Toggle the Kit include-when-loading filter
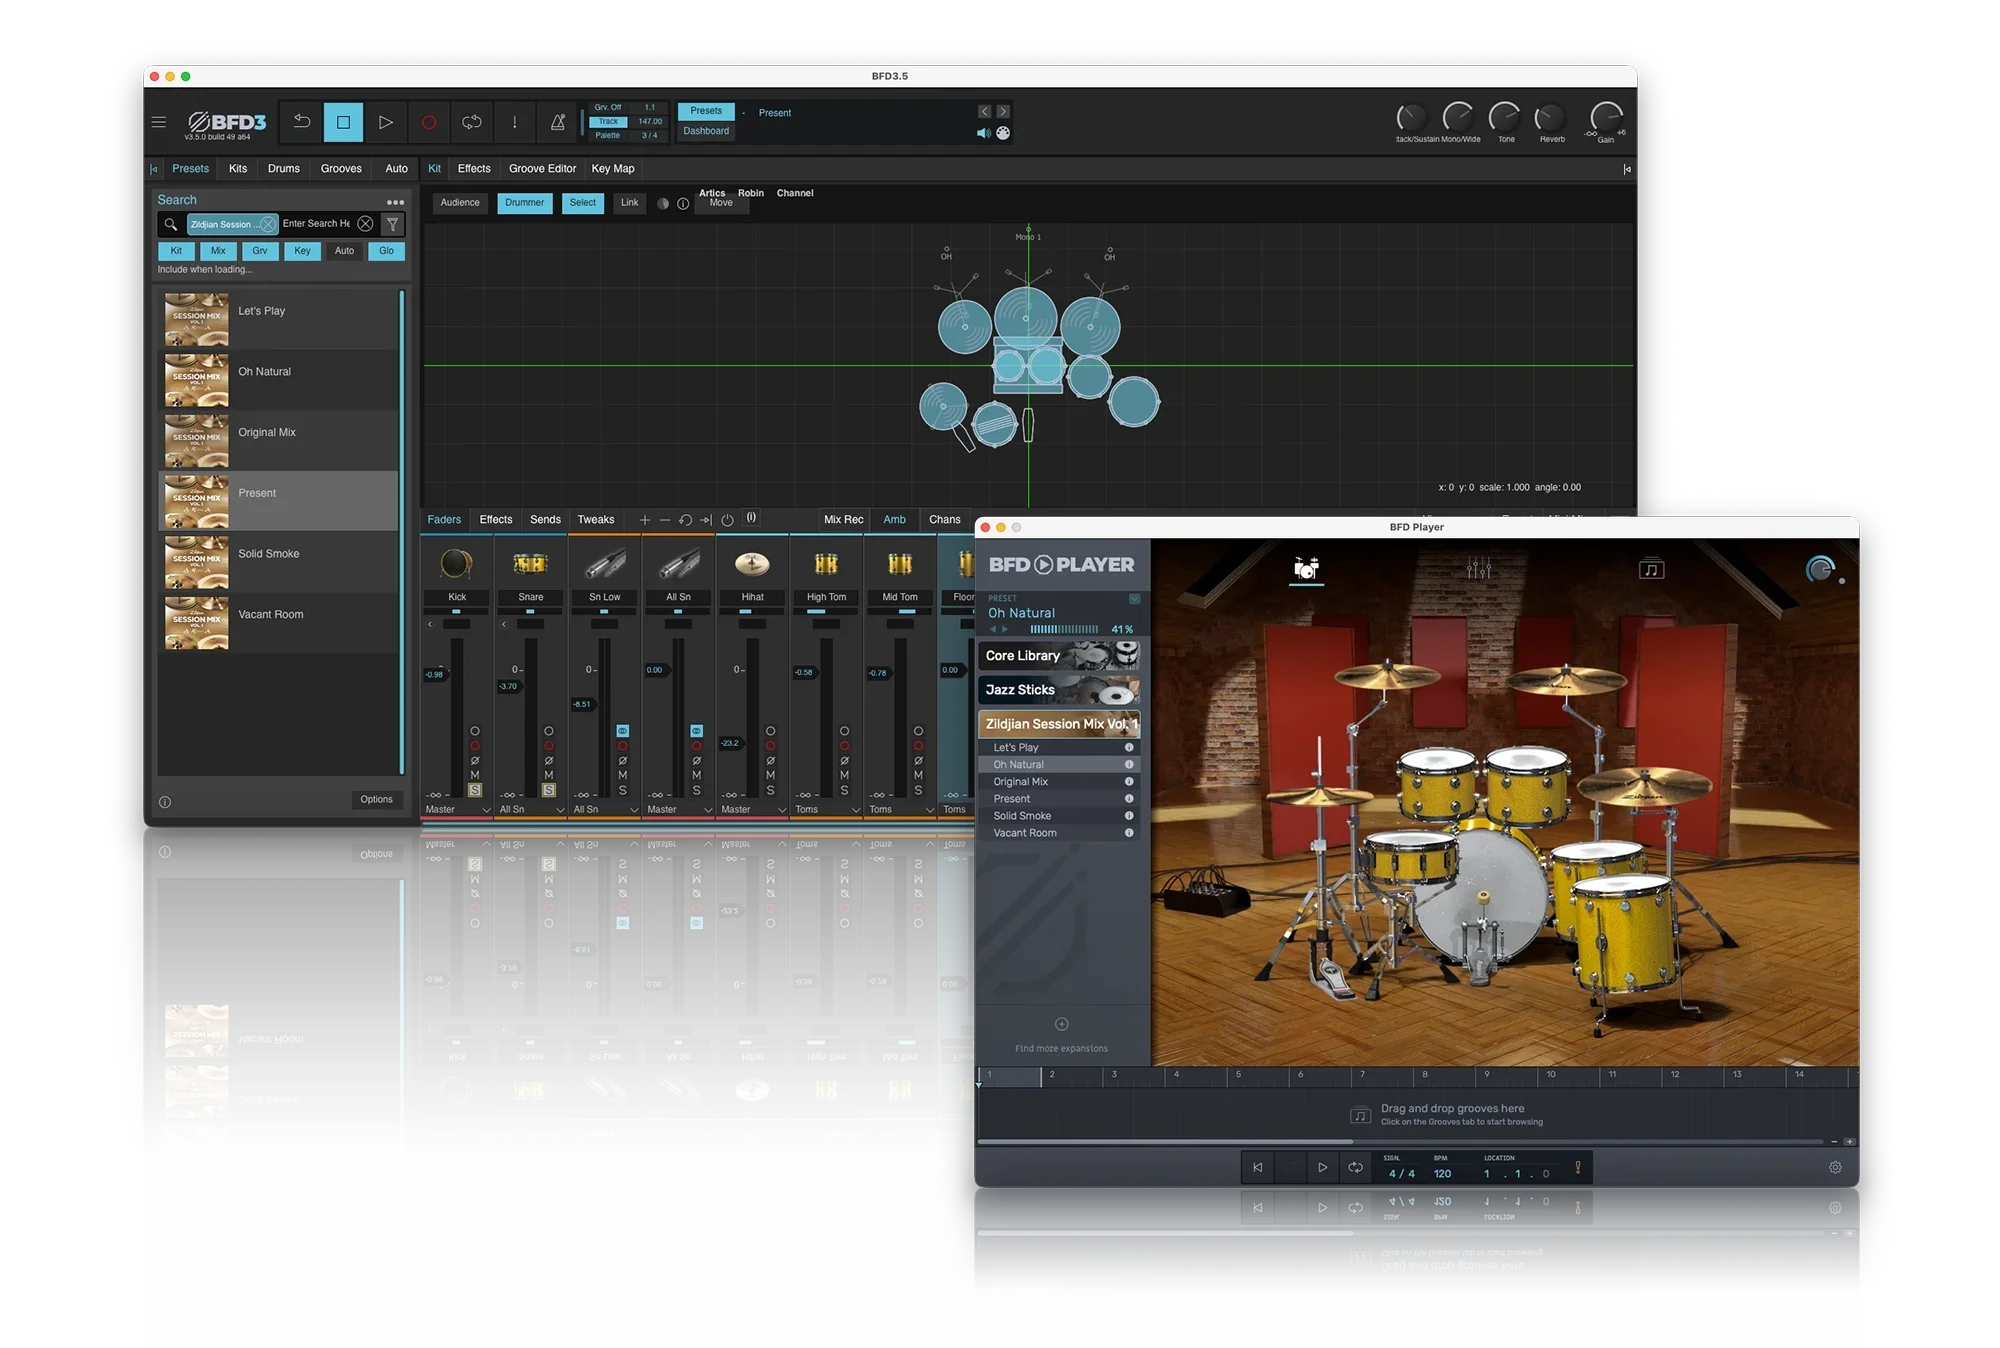 point(176,251)
